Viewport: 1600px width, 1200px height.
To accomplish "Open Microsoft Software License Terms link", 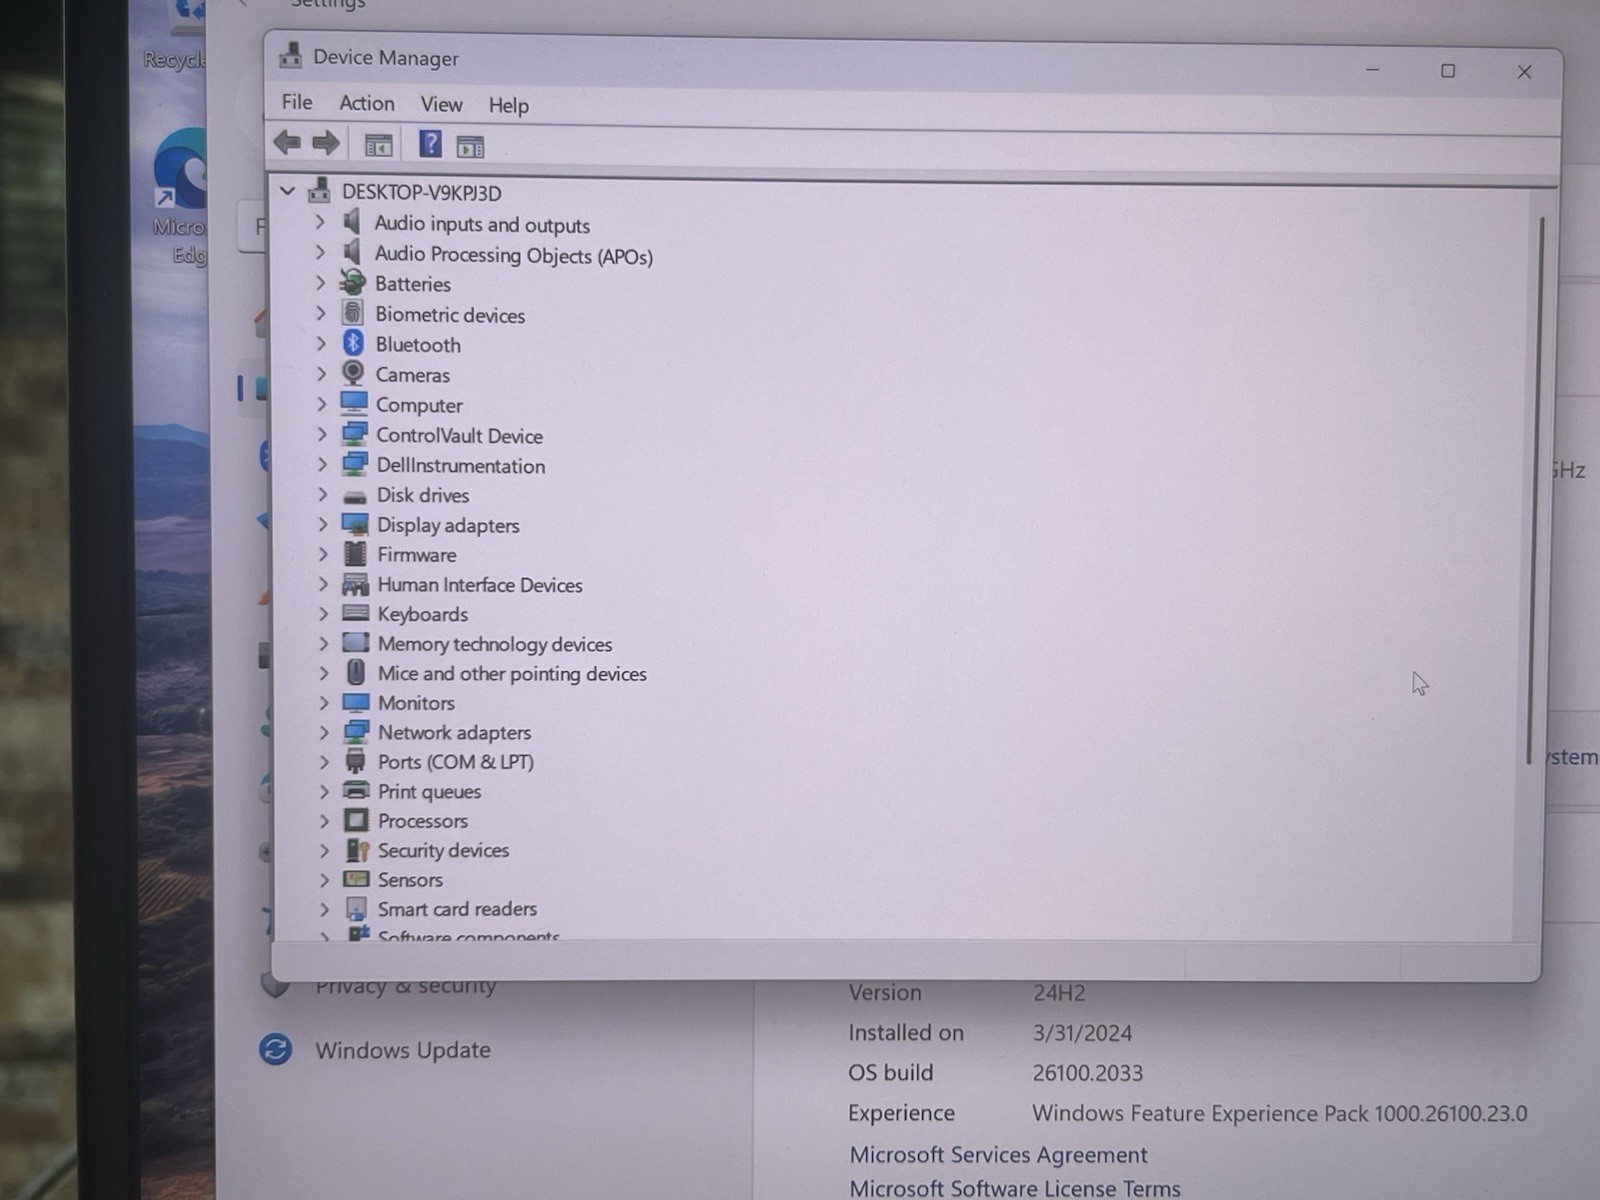I will (x=1014, y=1188).
